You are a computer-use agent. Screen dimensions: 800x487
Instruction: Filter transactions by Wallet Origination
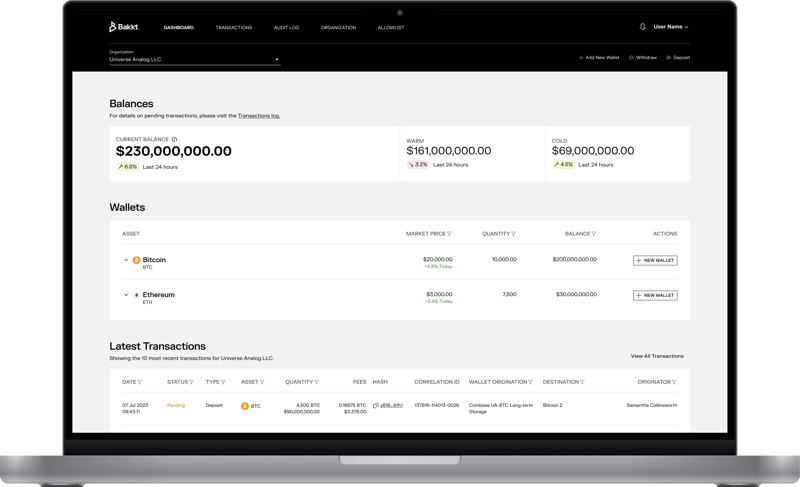tap(531, 382)
